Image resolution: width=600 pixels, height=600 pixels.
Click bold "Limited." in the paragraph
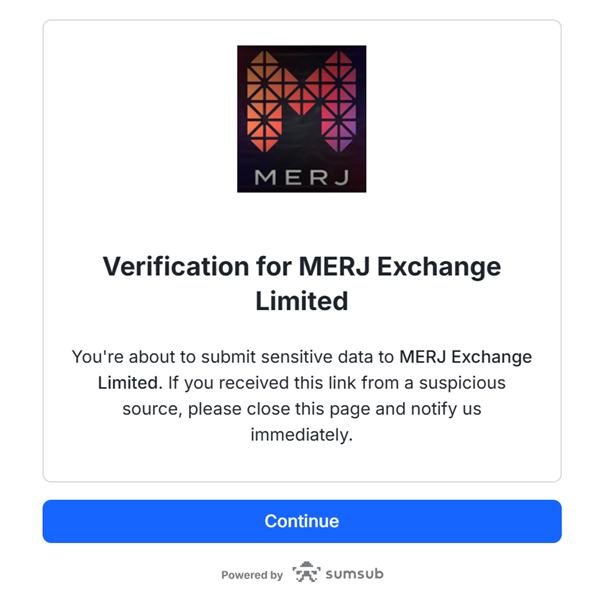click(x=129, y=383)
